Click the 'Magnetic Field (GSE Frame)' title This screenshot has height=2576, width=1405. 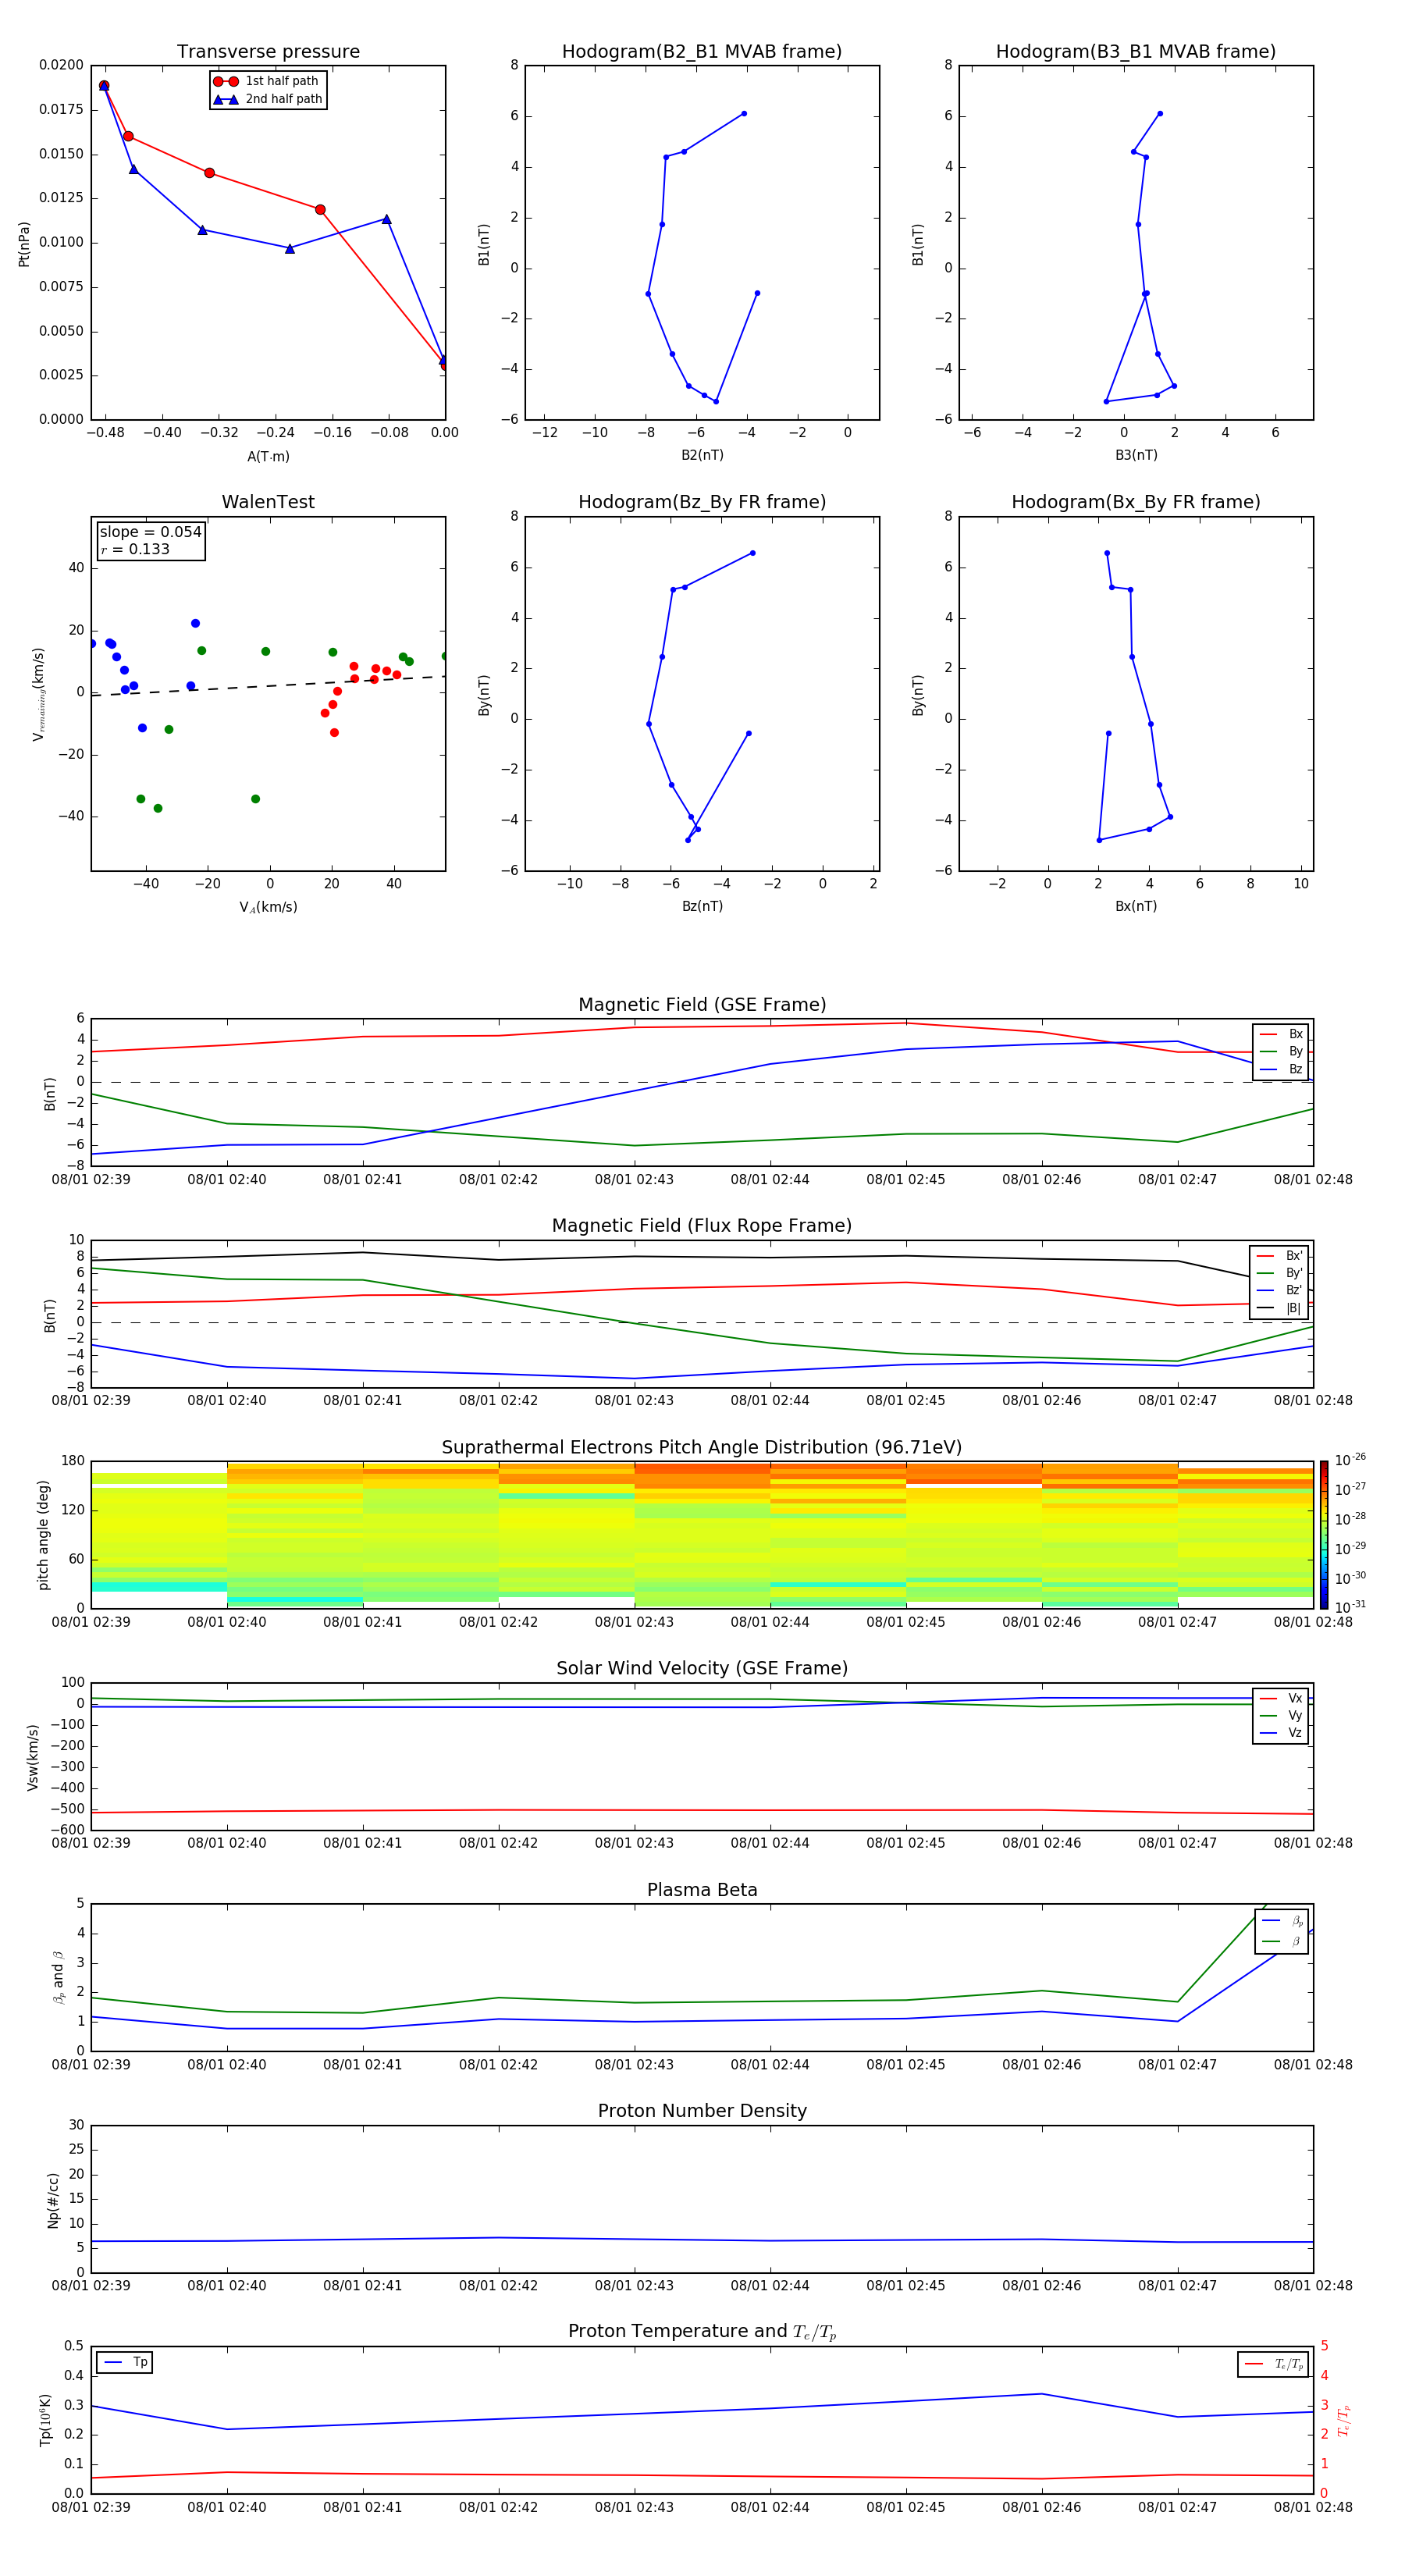coord(702,1005)
